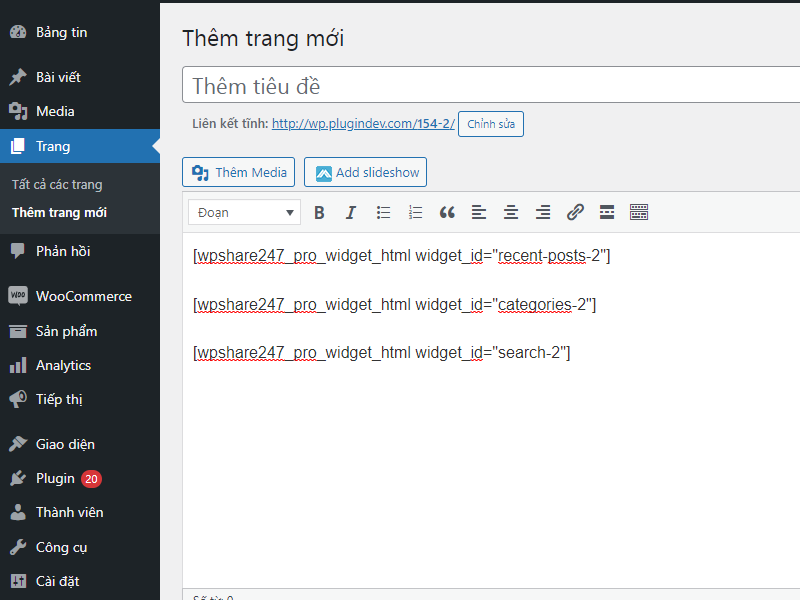Open the Đoạn paragraph format dropdown

tap(244, 212)
